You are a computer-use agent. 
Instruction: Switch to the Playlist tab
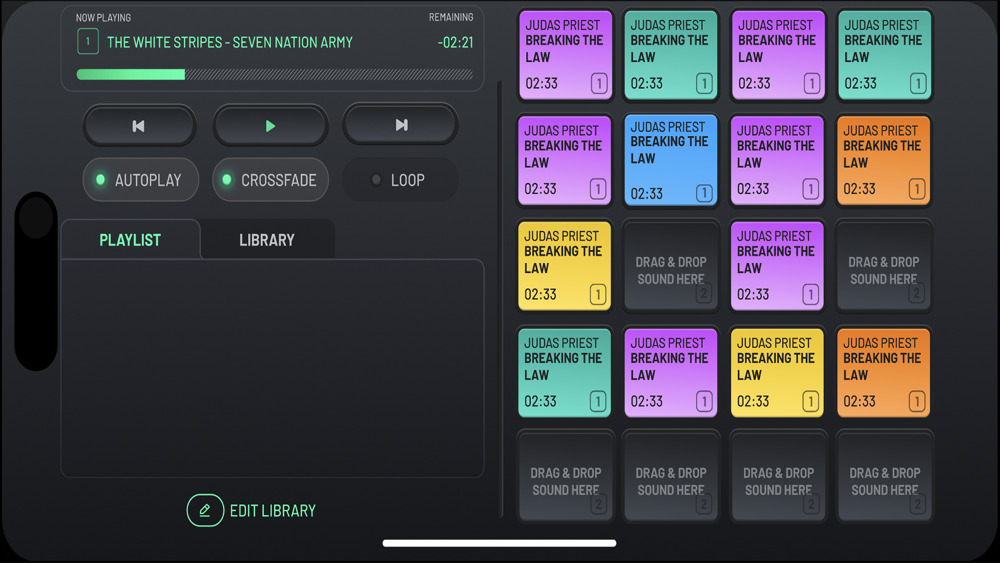coord(130,240)
